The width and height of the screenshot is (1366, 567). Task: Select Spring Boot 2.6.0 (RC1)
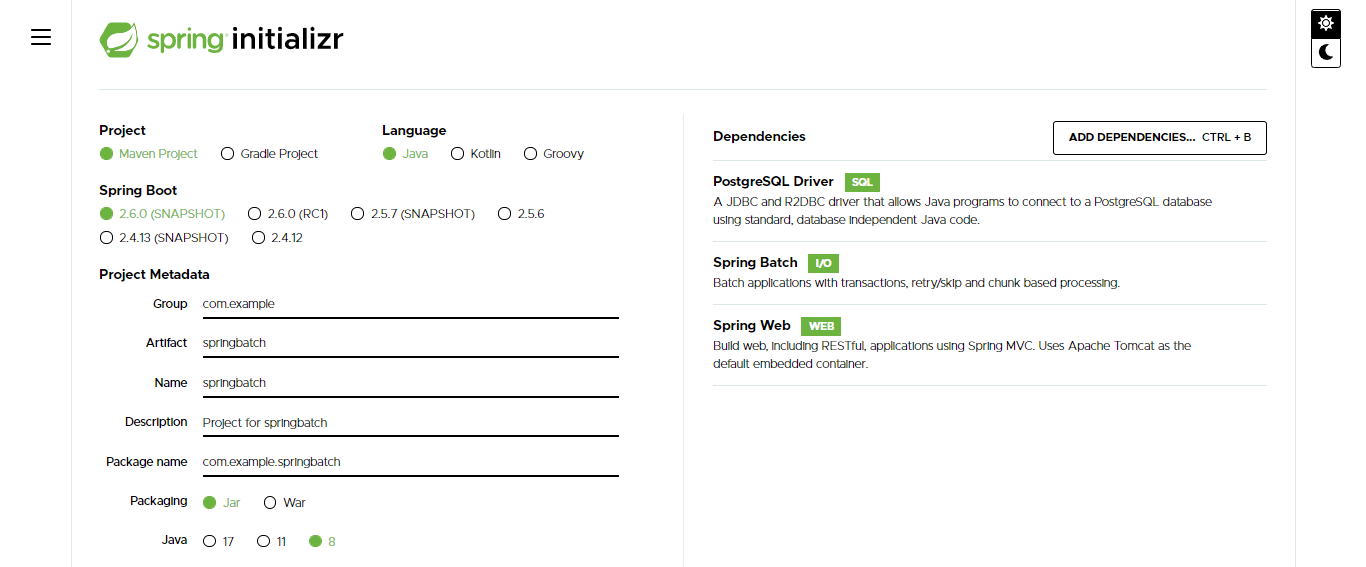click(255, 214)
